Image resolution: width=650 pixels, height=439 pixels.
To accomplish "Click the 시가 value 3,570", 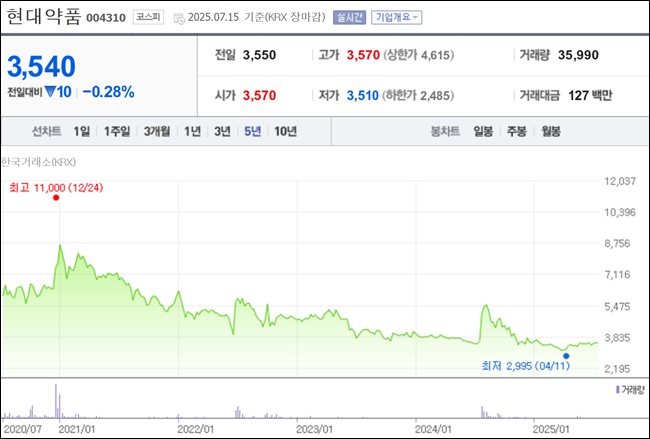I will 260,95.
